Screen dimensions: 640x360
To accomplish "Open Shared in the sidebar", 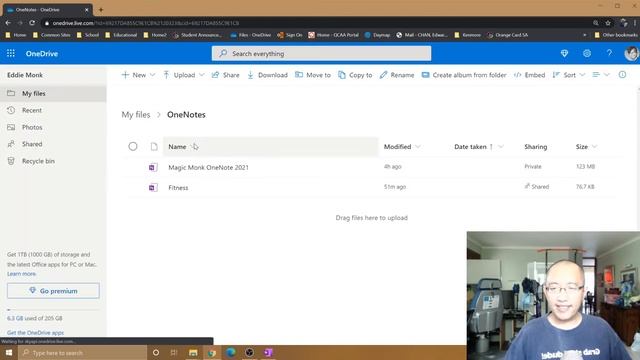I will pyautogui.click(x=53, y=144).
